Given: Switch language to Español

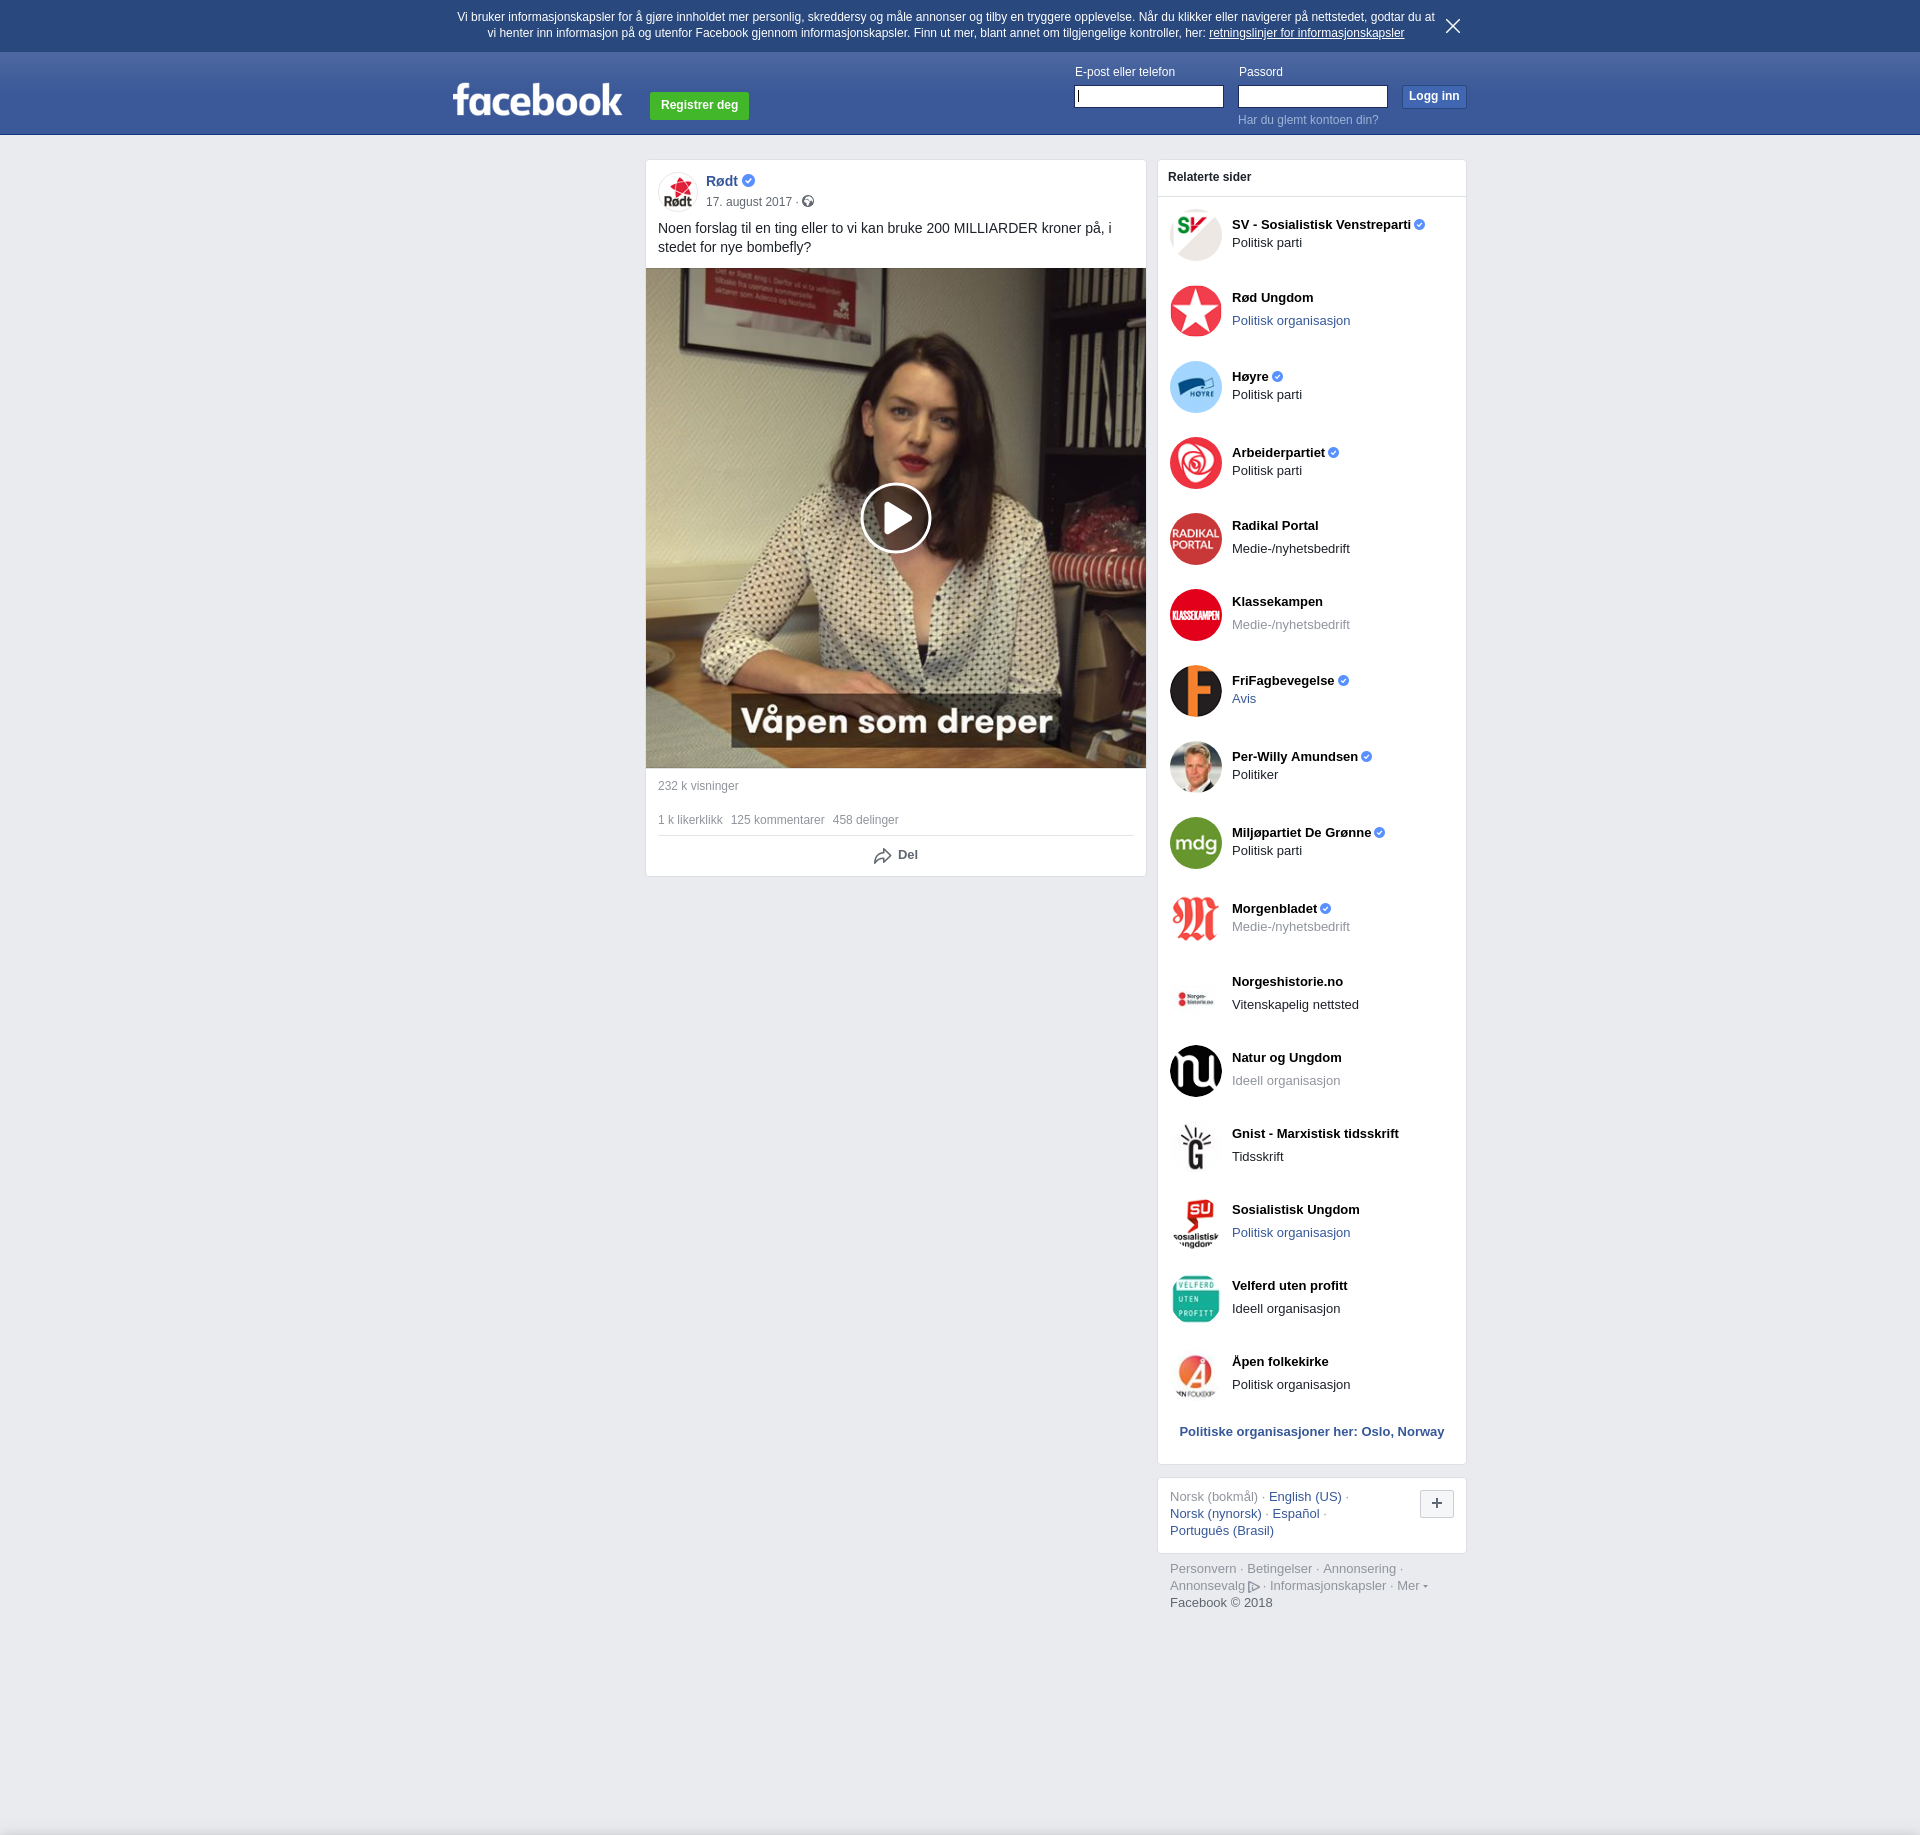Looking at the screenshot, I should pos(1296,1514).
